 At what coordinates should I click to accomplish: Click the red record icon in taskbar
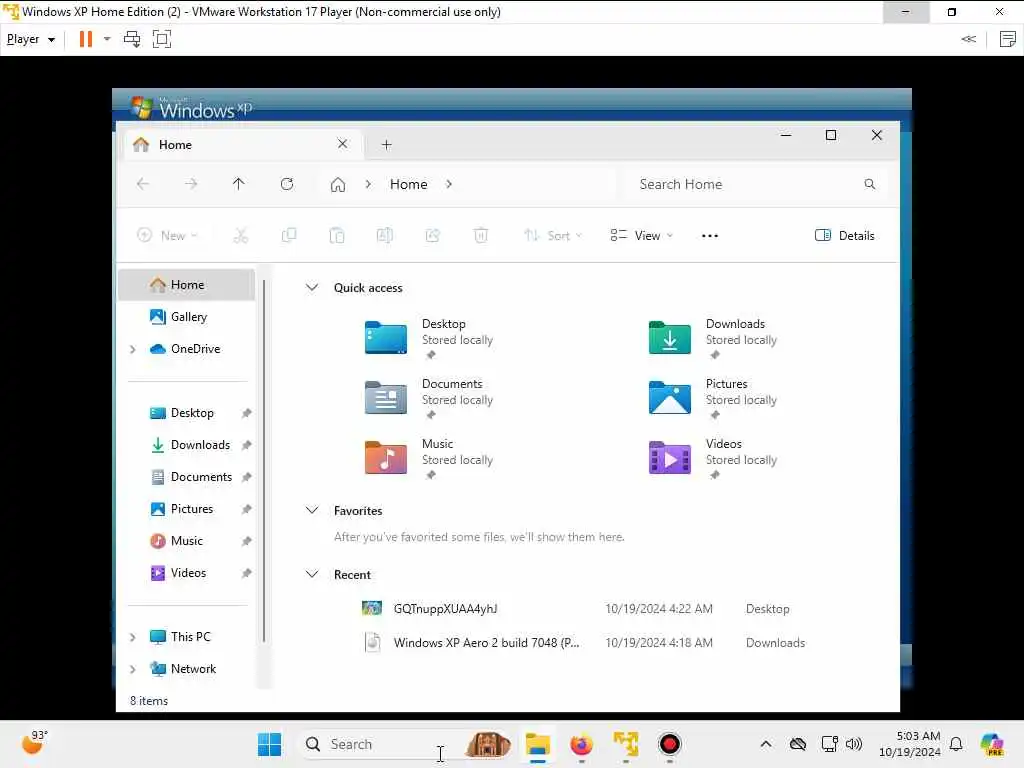pyautogui.click(x=669, y=744)
